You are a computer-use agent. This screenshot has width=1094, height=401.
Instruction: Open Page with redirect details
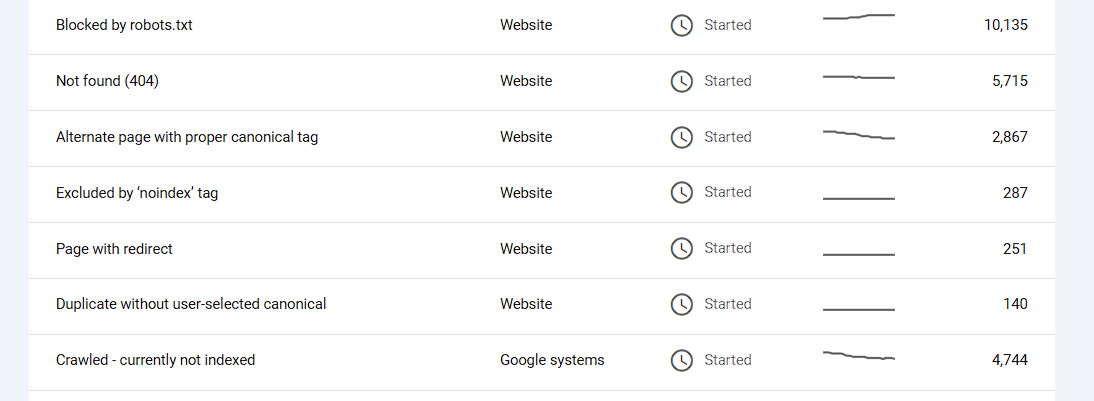(x=114, y=249)
